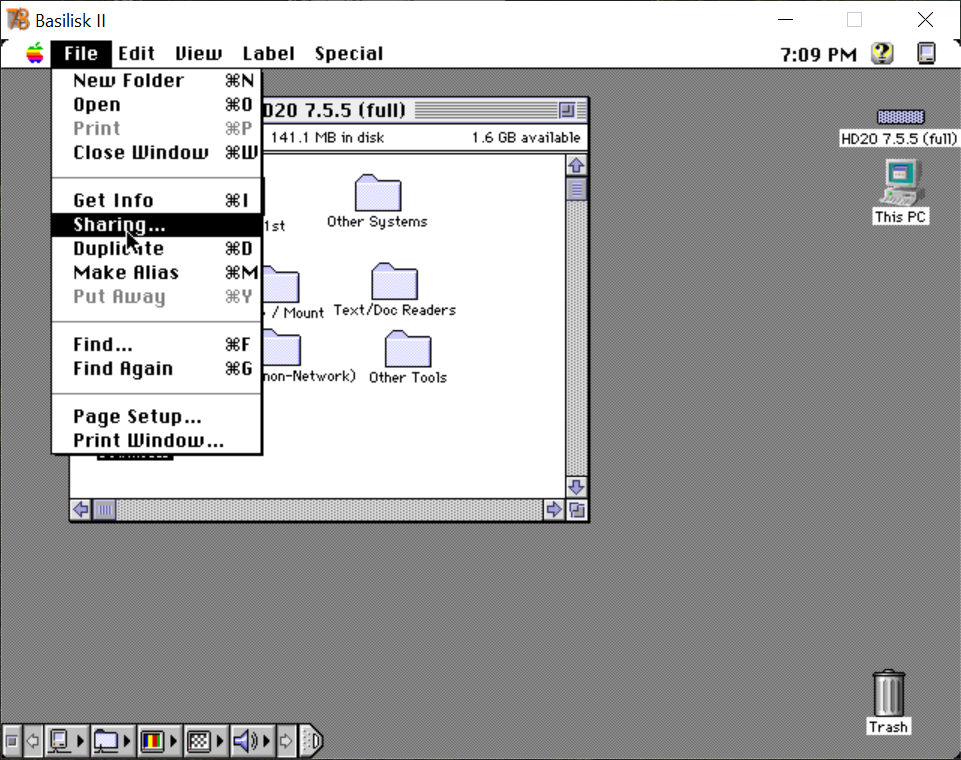Select the HD20 7.5.5 (full) disk icon

900,116
